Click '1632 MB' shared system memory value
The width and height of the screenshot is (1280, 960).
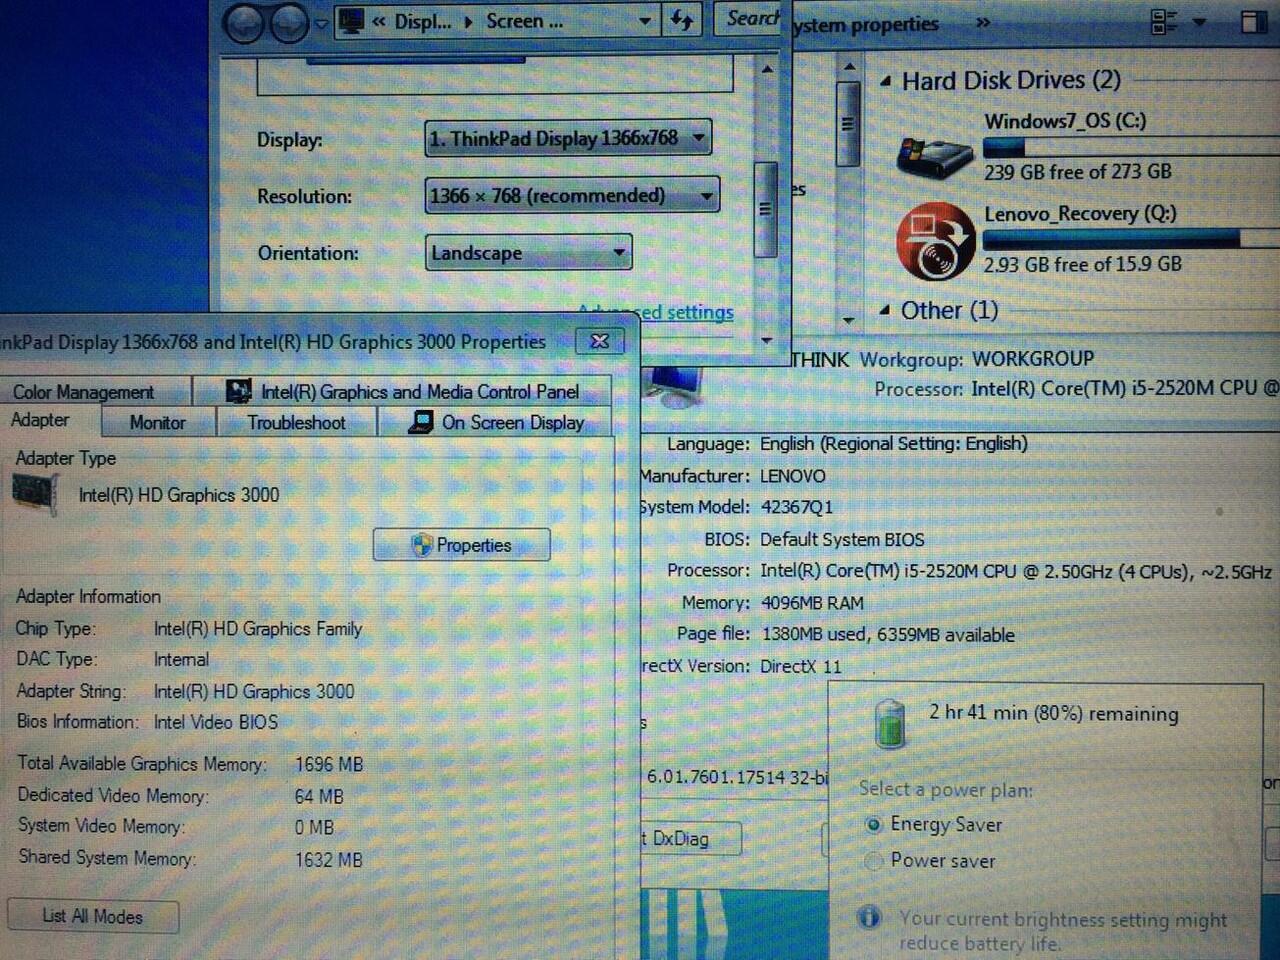click(x=329, y=860)
